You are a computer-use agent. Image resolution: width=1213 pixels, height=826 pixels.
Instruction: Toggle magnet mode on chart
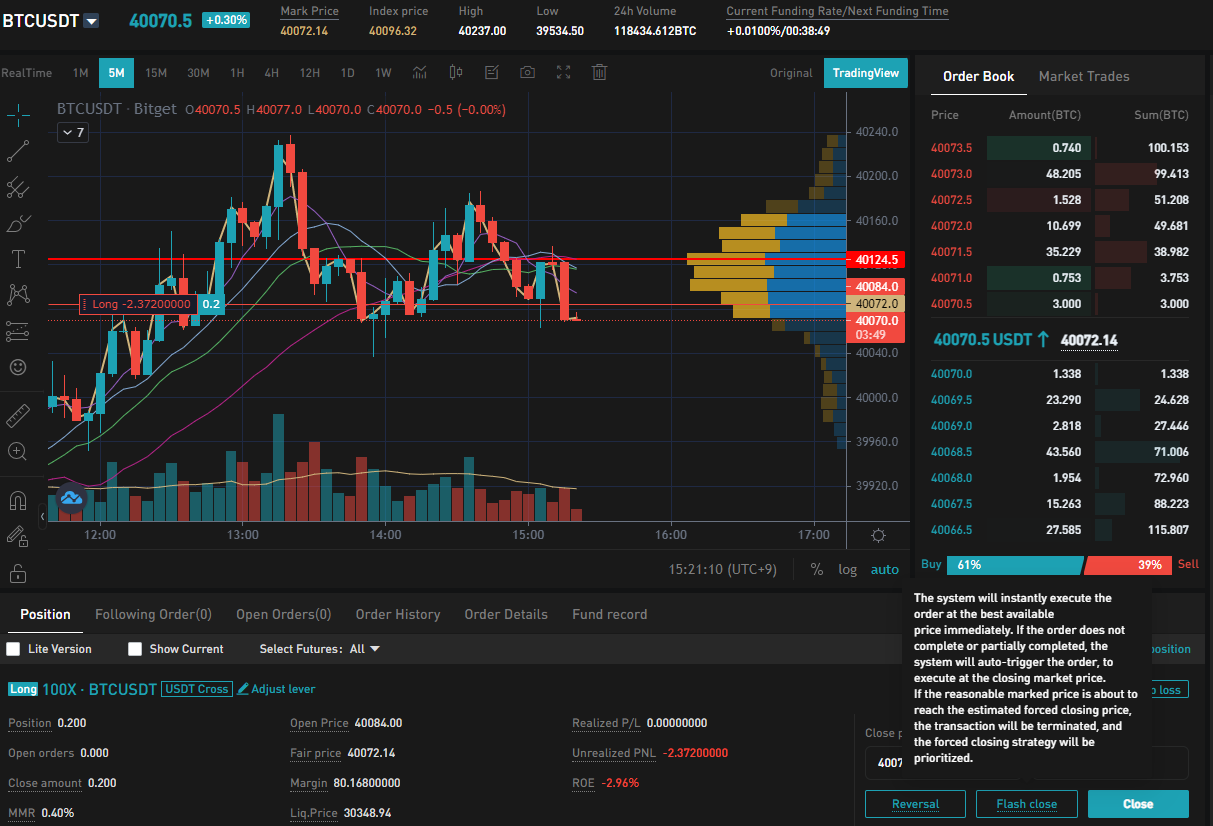coord(18,500)
